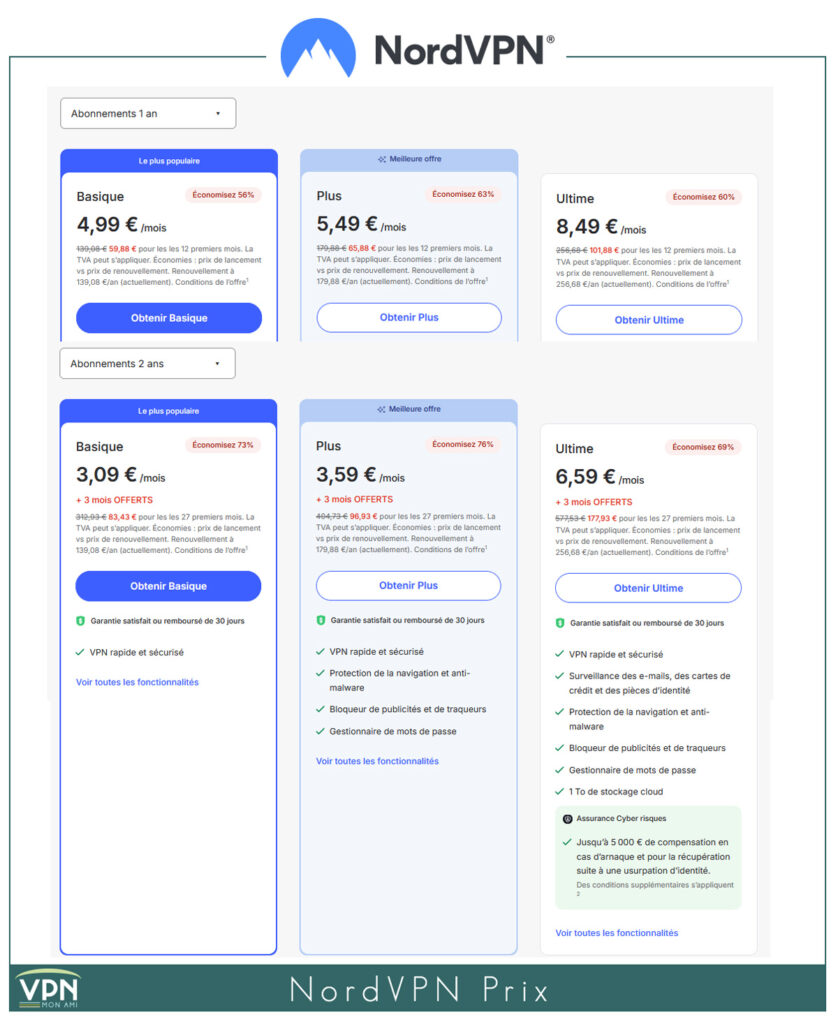The width and height of the screenshot is (838, 1024).
Task: Click the Obtenir Basique button on the 1-year plan
Action: pyautogui.click(x=168, y=317)
